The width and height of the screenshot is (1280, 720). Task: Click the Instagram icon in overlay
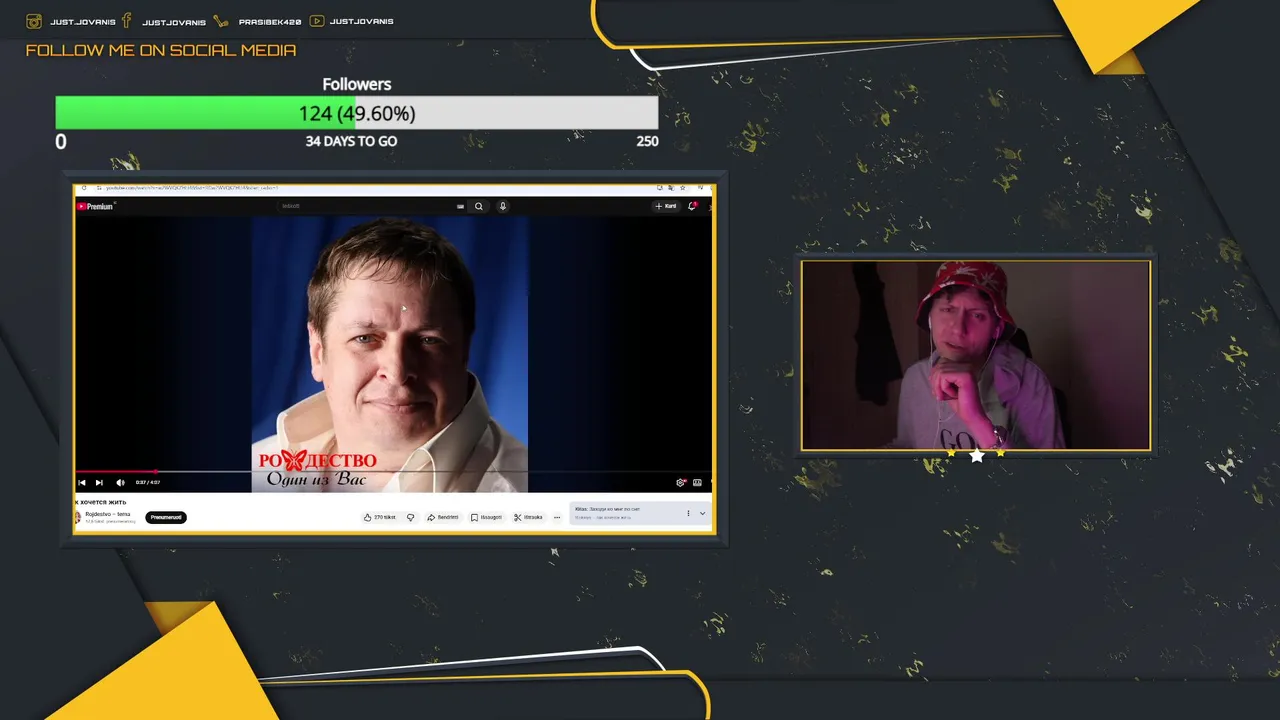click(34, 21)
